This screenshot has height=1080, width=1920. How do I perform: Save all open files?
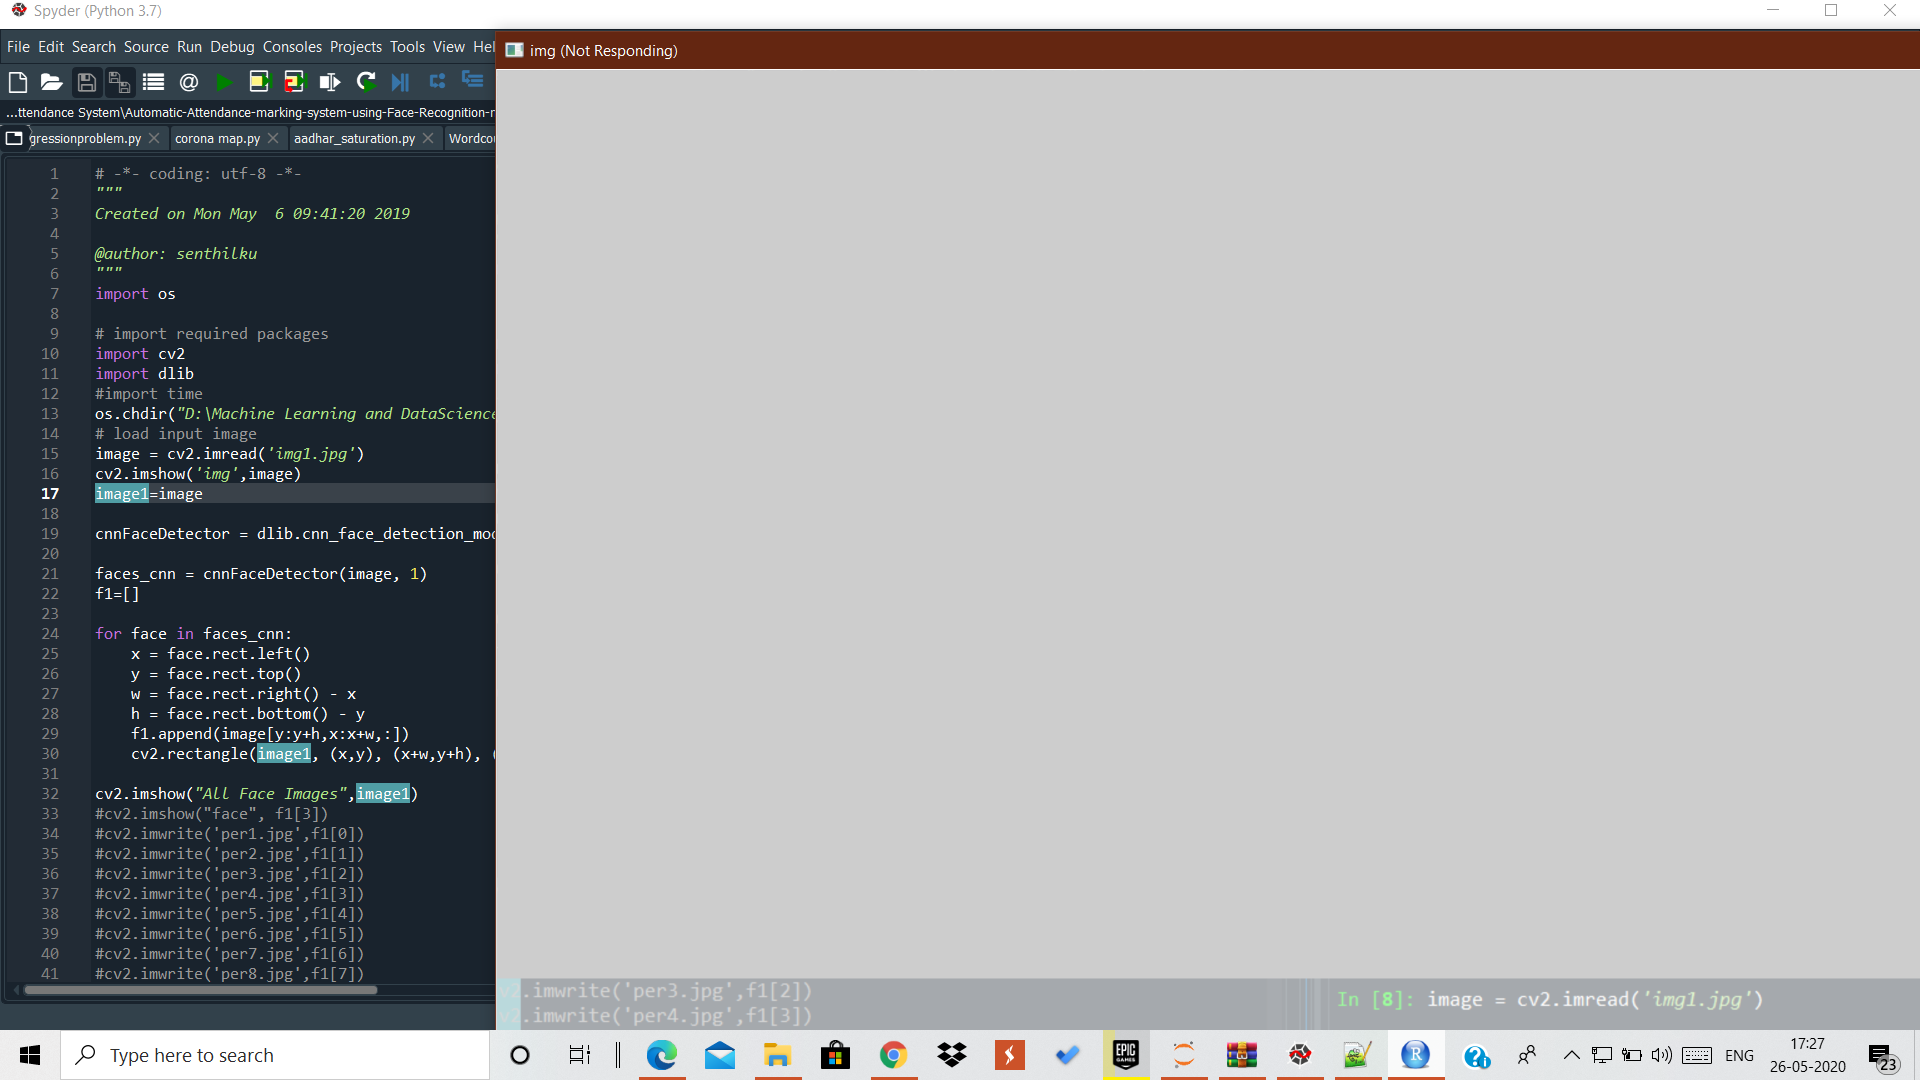119,82
